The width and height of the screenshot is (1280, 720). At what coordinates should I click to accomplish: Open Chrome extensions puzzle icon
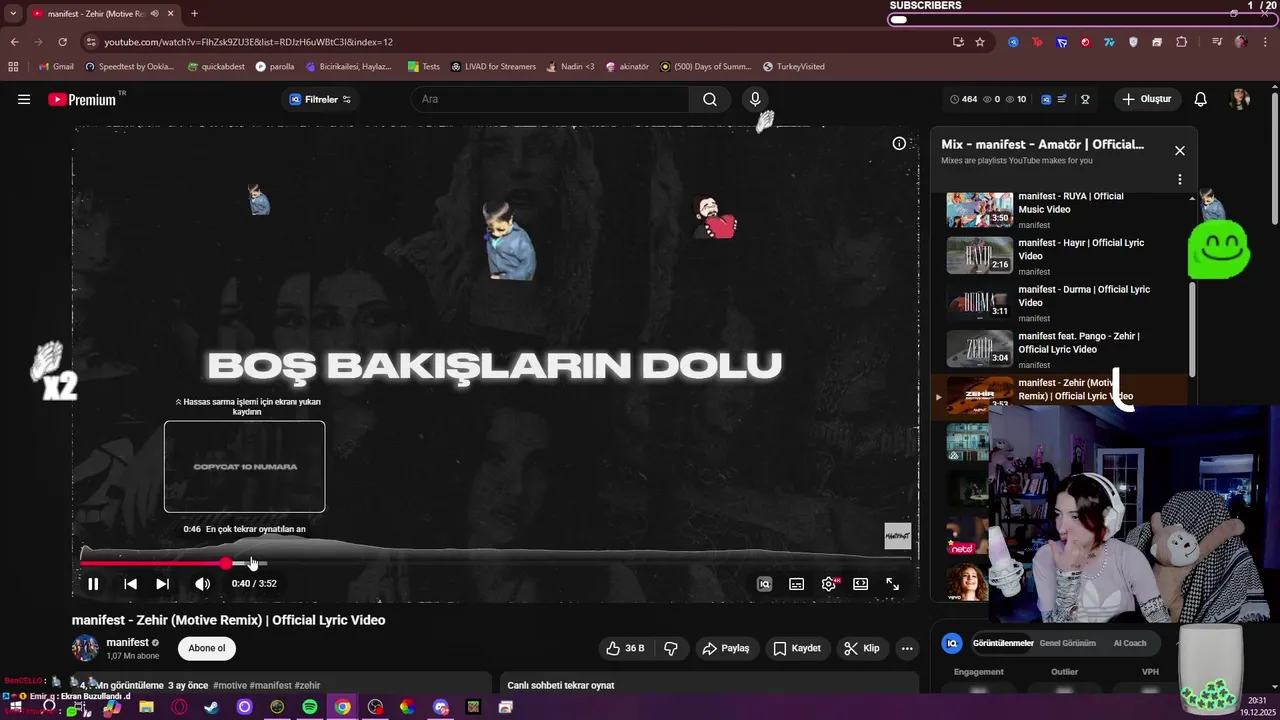point(1182,42)
